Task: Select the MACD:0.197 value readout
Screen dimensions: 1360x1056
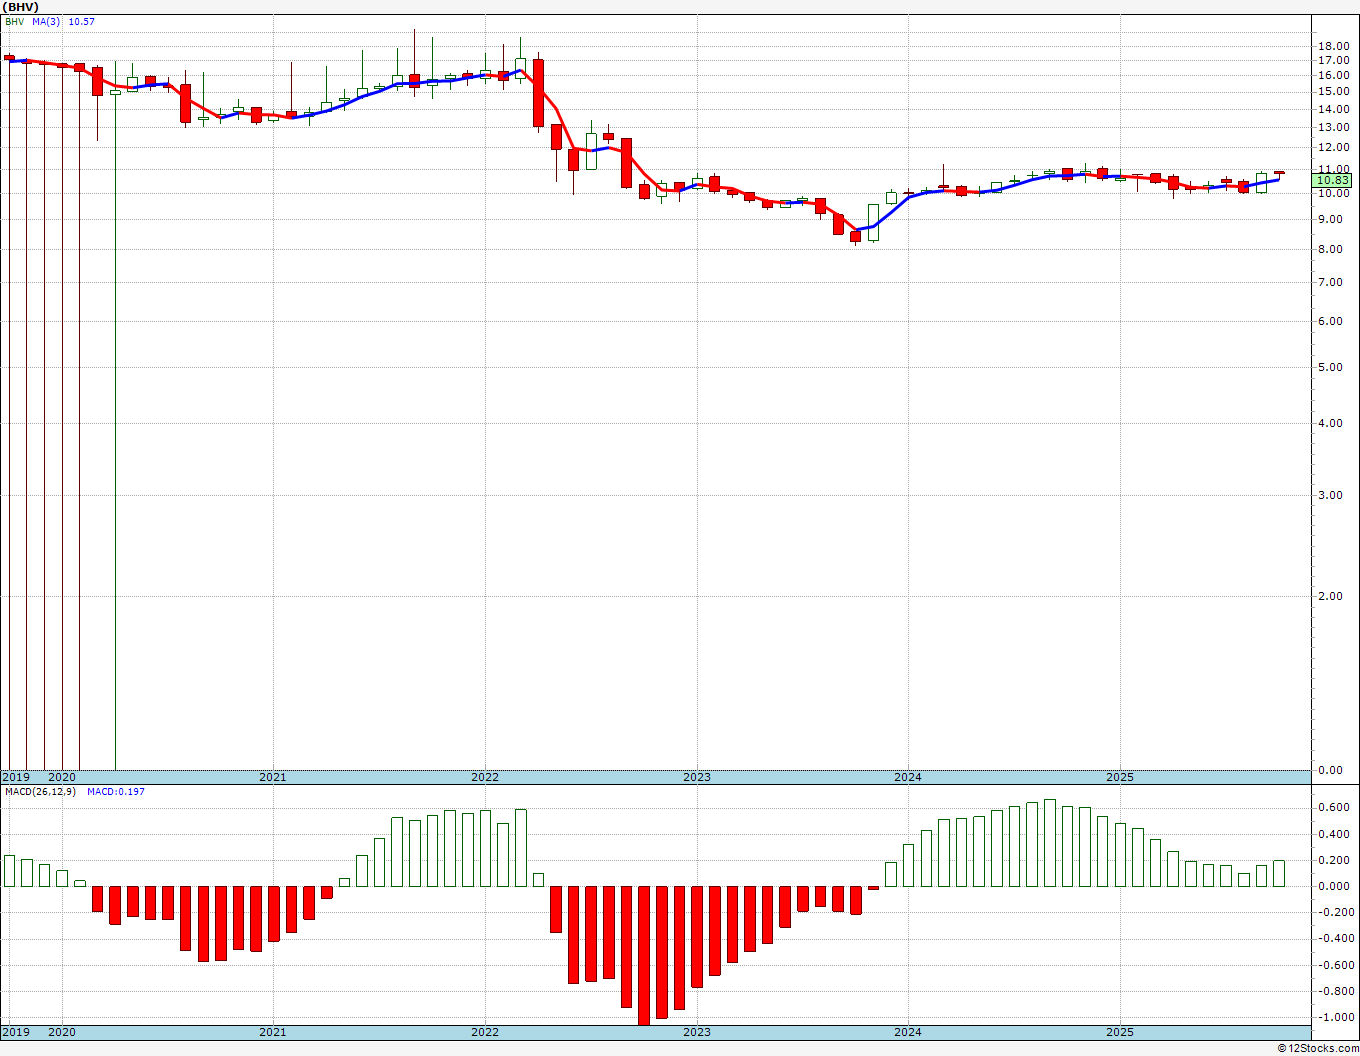Action: click(x=116, y=792)
